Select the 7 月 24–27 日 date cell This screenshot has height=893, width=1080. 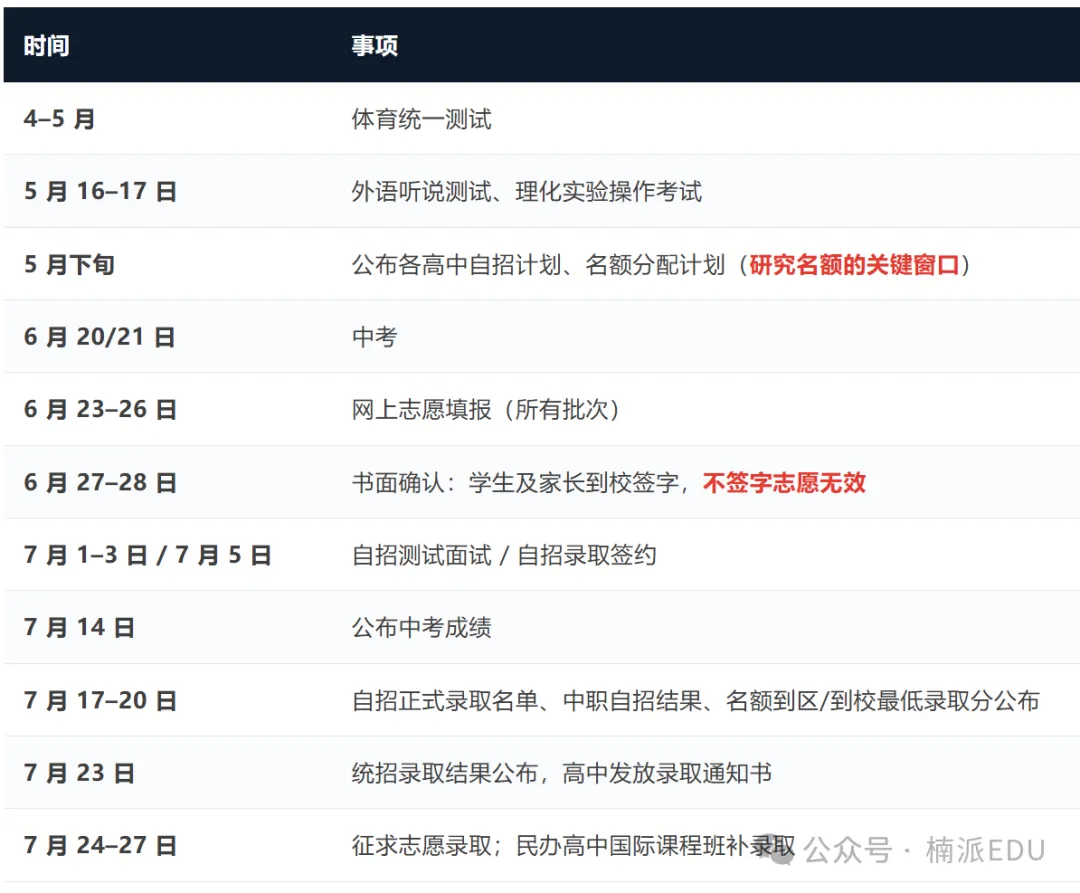tap(101, 845)
